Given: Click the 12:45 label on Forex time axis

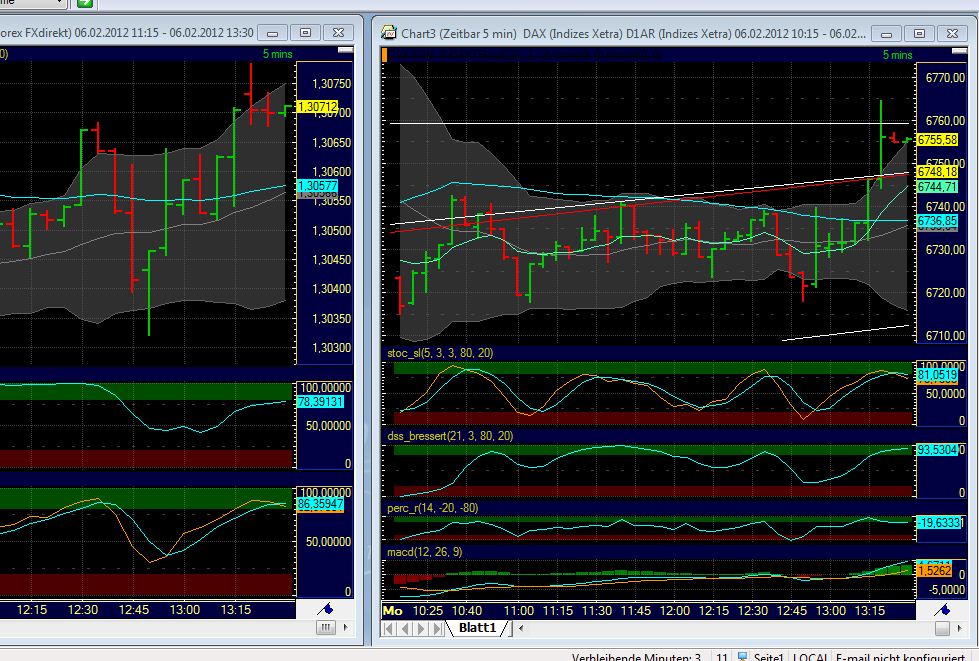Looking at the screenshot, I should 134,610.
